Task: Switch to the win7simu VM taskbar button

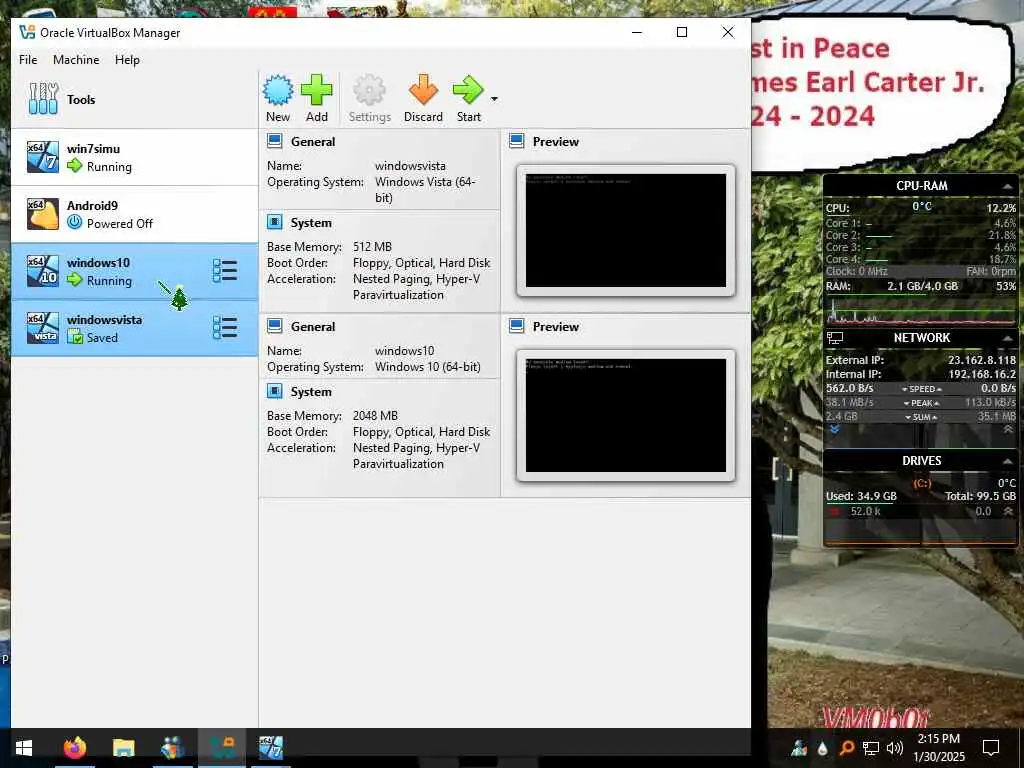Action: click(271, 748)
